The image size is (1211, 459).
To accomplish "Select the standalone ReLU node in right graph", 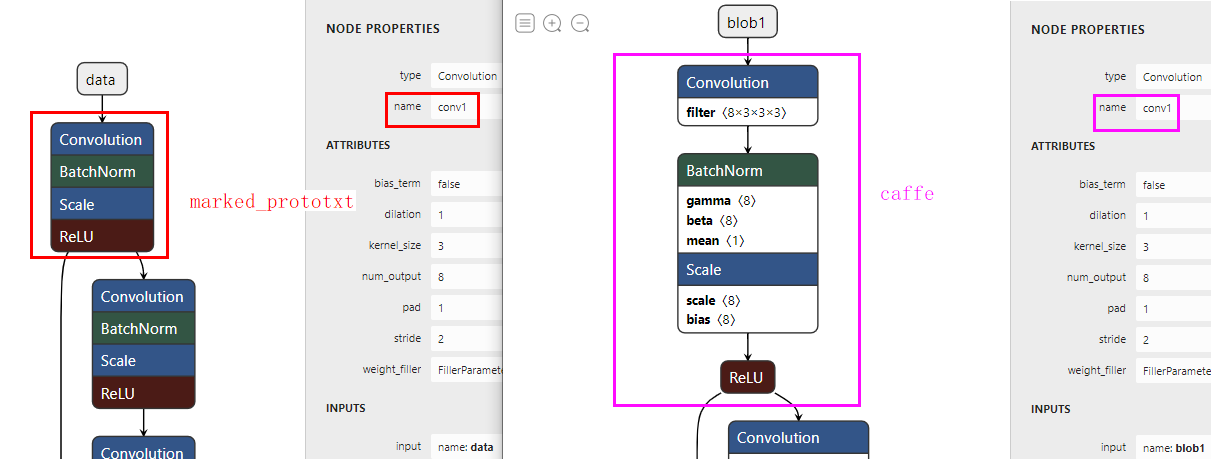I will [748, 377].
